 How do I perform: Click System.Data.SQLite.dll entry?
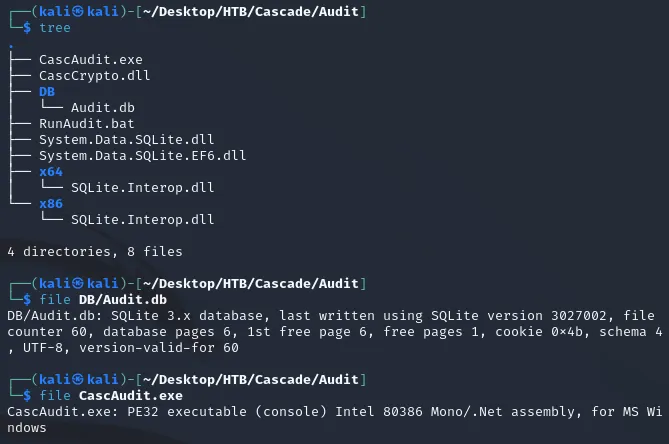pos(127,139)
